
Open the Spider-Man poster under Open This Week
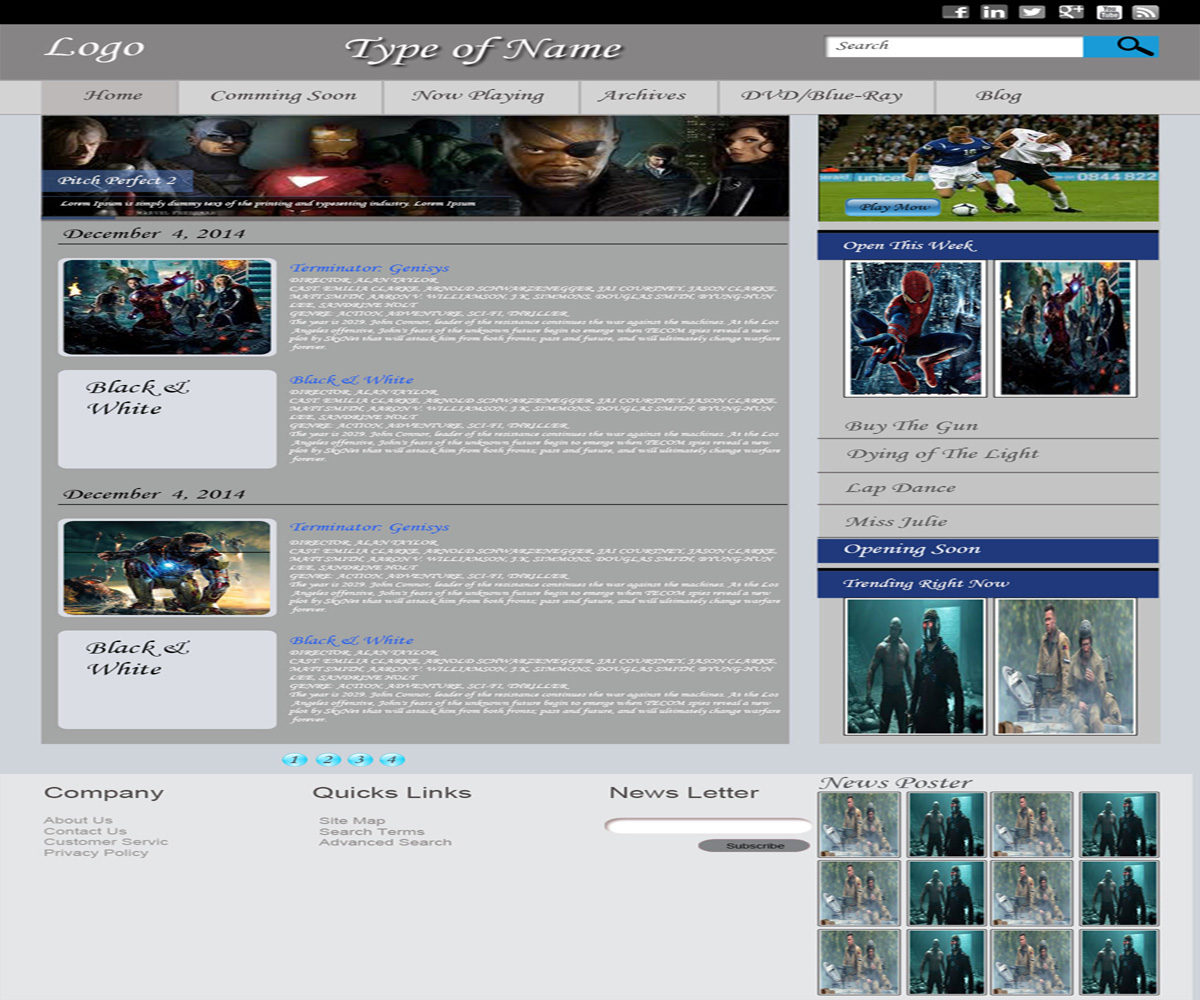pyautogui.click(x=915, y=329)
